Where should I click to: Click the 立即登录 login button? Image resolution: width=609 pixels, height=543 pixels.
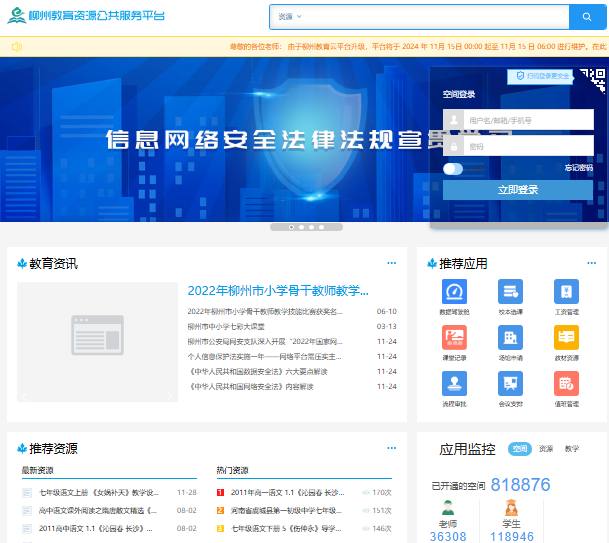pyautogui.click(x=518, y=190)
